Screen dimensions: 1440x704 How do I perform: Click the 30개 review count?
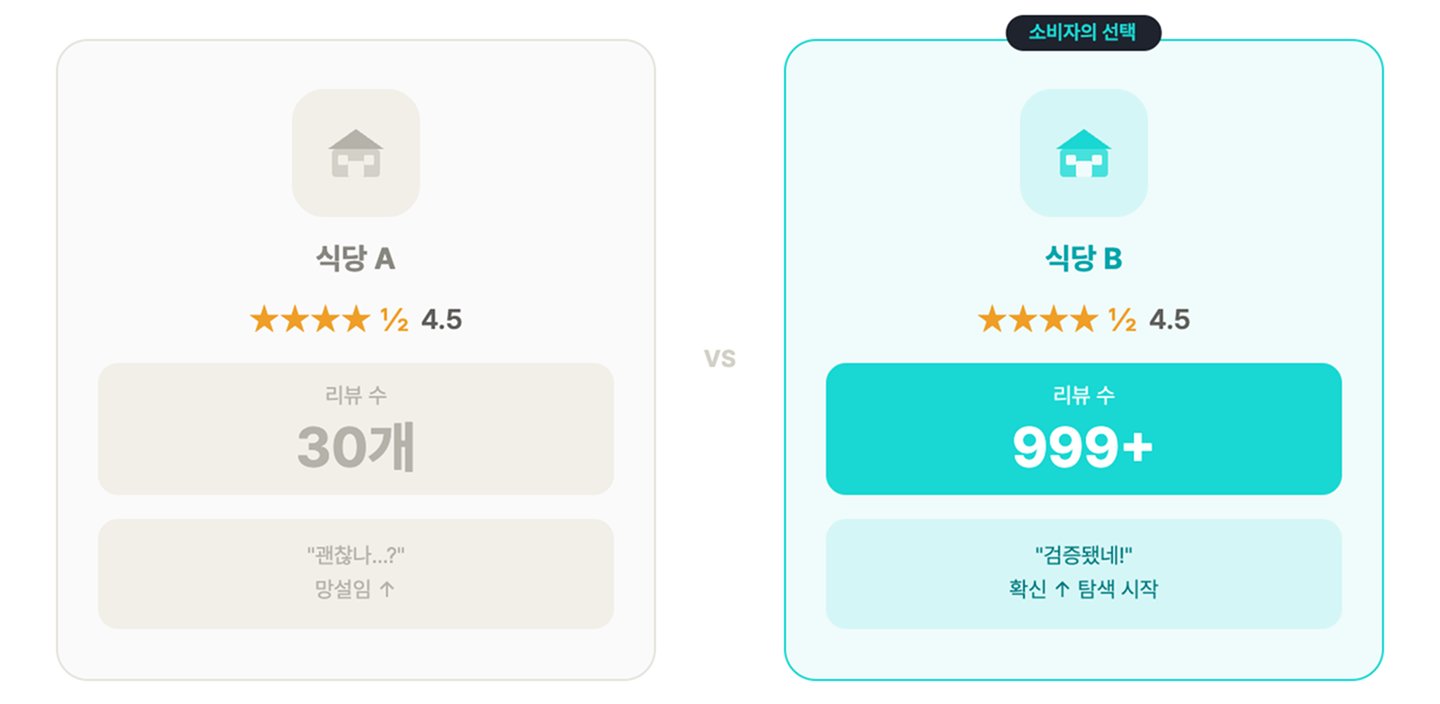pyautogui.click(x=356, y=449)
